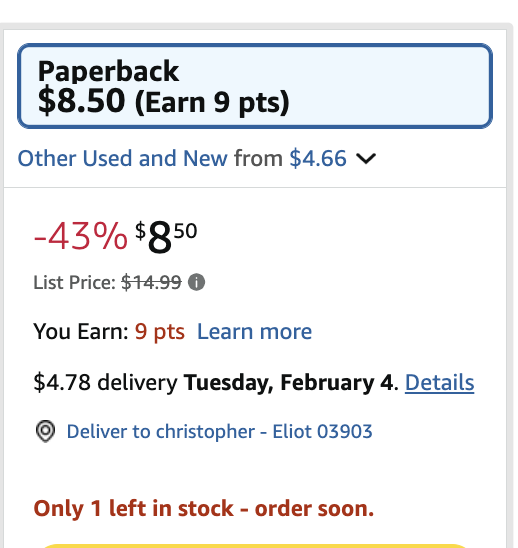
Task: Select the Paperback format option
Action: [x=255, y=86]
